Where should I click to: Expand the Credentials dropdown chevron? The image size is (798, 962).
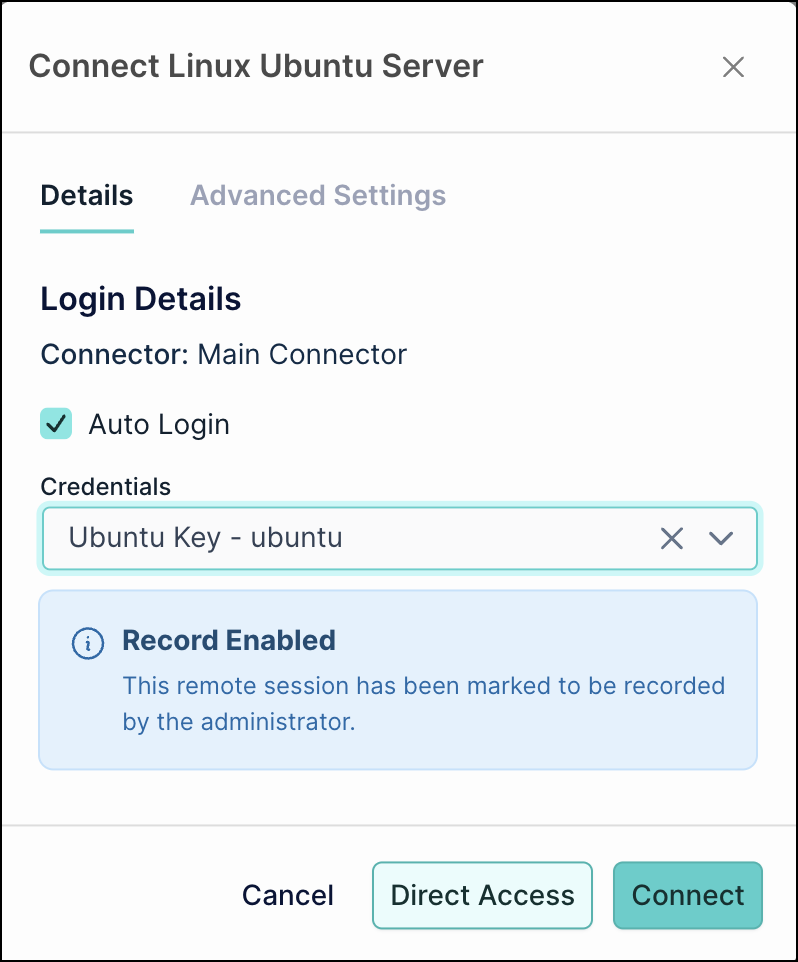(x=721, y=539)
